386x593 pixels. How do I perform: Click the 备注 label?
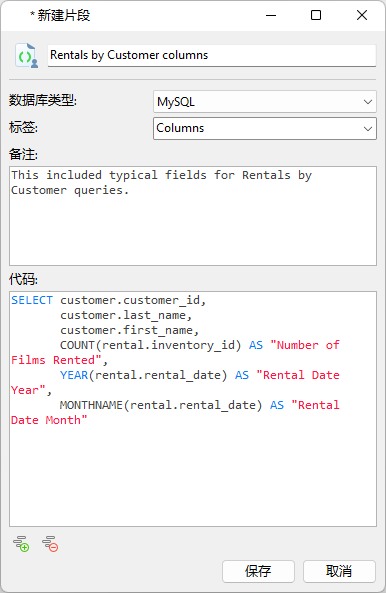[23, 154]
